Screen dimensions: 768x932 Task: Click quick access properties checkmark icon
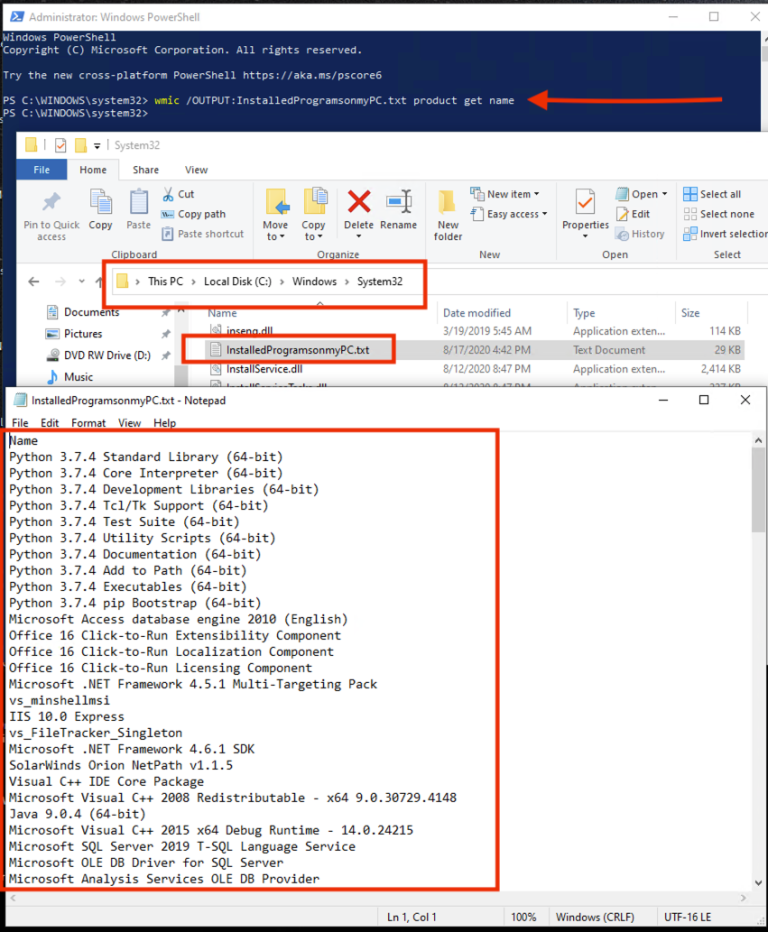[61, 145]
